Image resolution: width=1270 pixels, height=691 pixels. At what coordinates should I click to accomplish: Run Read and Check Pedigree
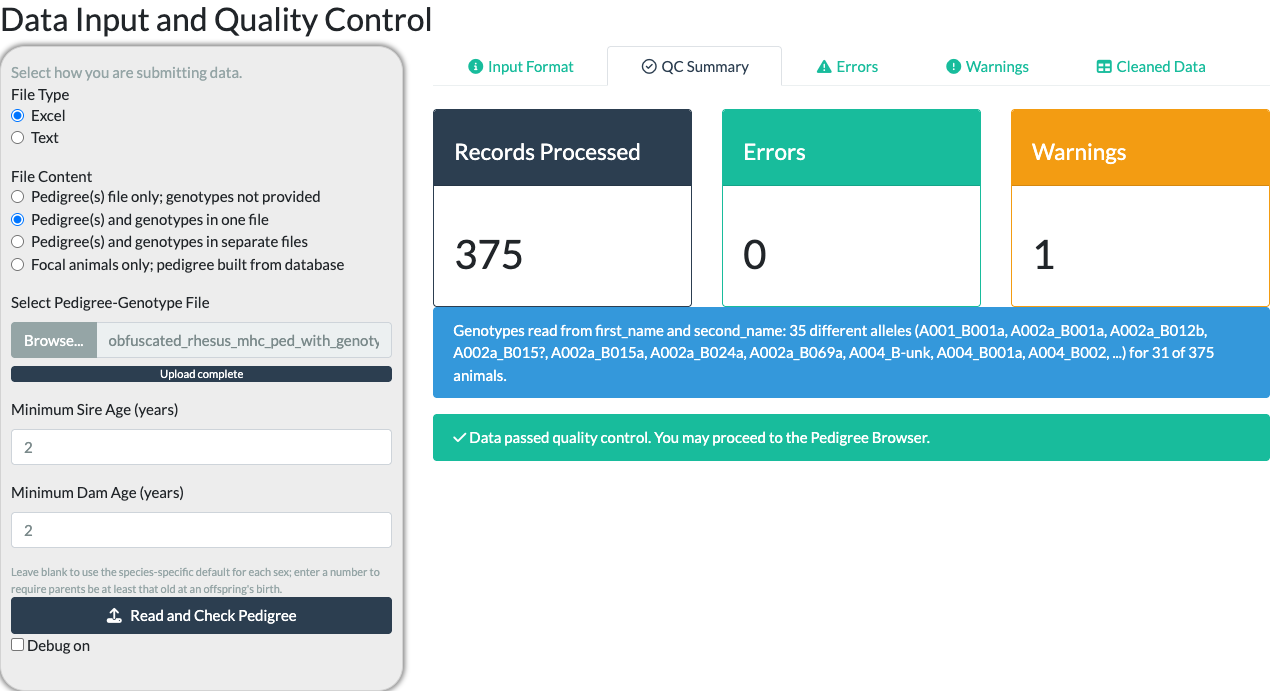201,616
